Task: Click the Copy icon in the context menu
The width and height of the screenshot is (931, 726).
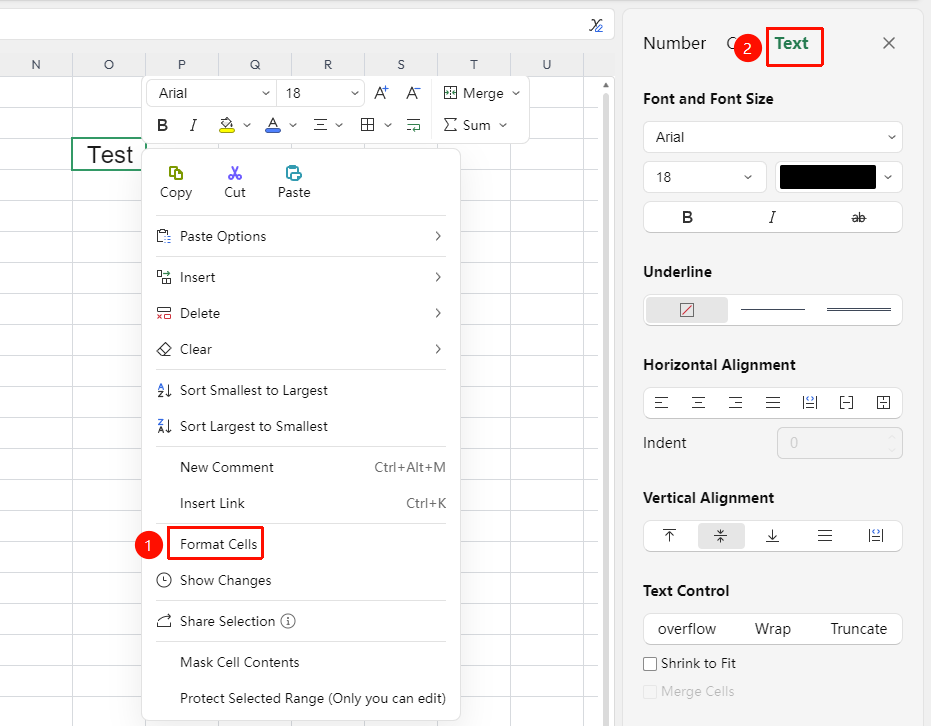Action: coord(176,173)
